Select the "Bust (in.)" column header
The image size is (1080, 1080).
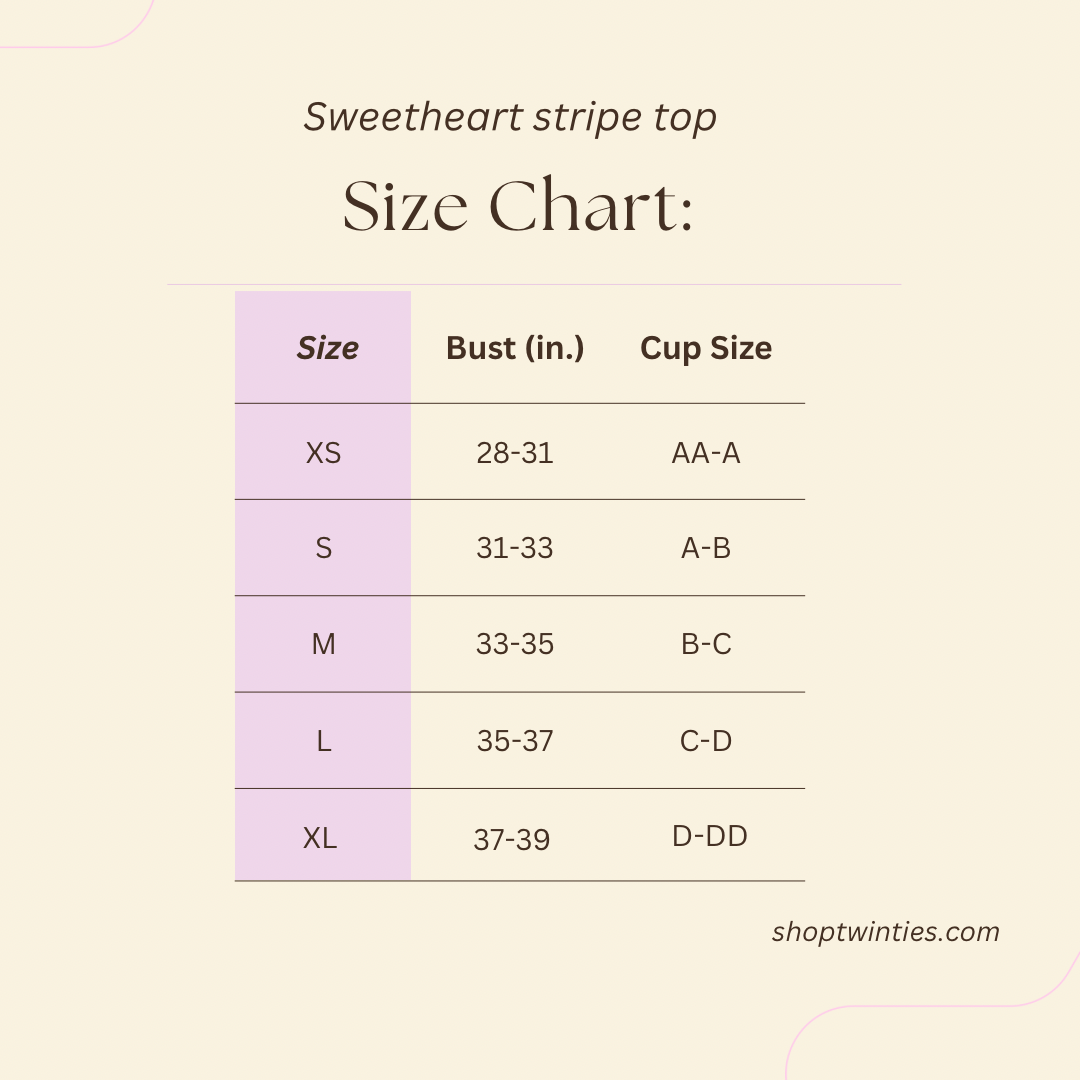click(515, 348)
